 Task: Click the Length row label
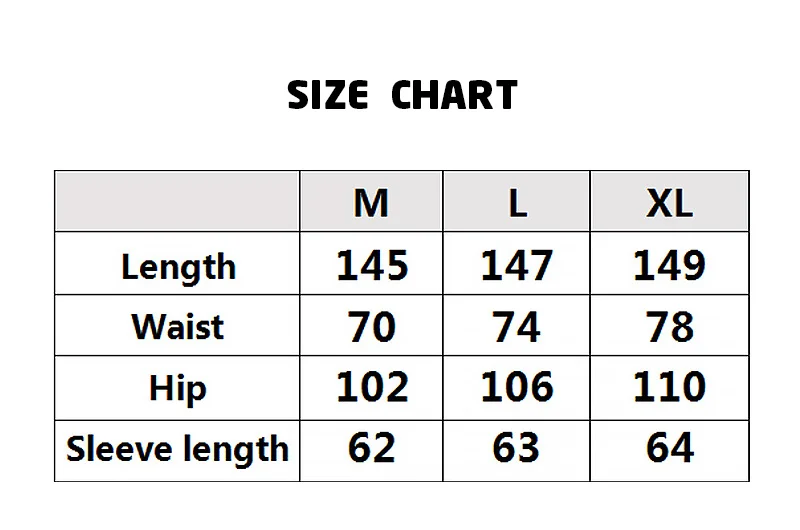[x=178, y=267]
